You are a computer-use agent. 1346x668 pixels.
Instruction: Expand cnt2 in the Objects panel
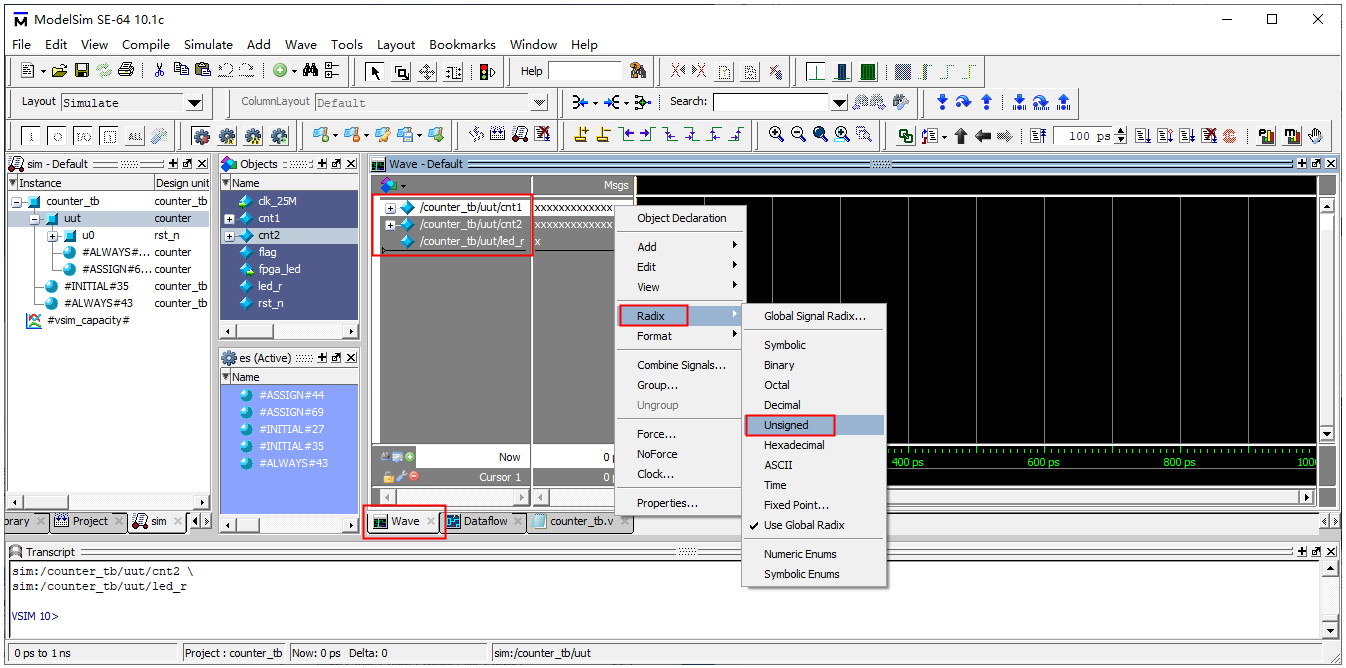coord(230,236)
